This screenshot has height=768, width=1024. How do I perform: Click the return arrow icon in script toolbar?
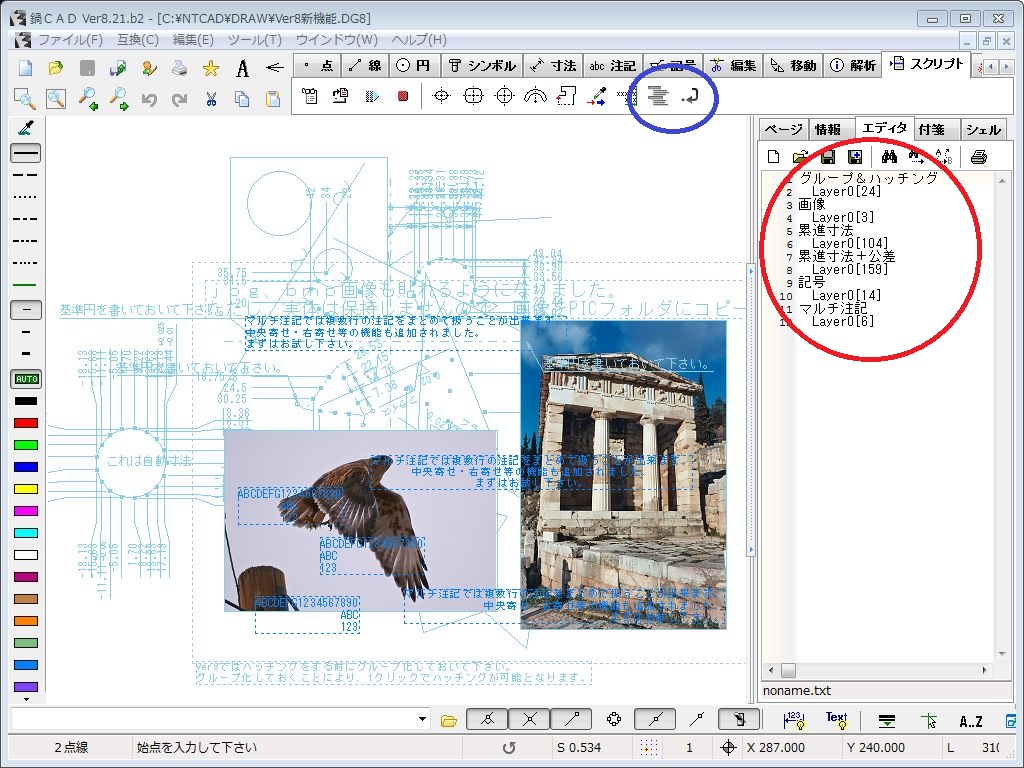[690, 97]
